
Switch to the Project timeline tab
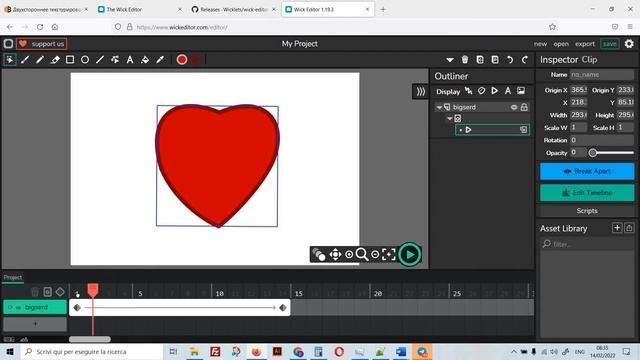[x=13, y=278]
